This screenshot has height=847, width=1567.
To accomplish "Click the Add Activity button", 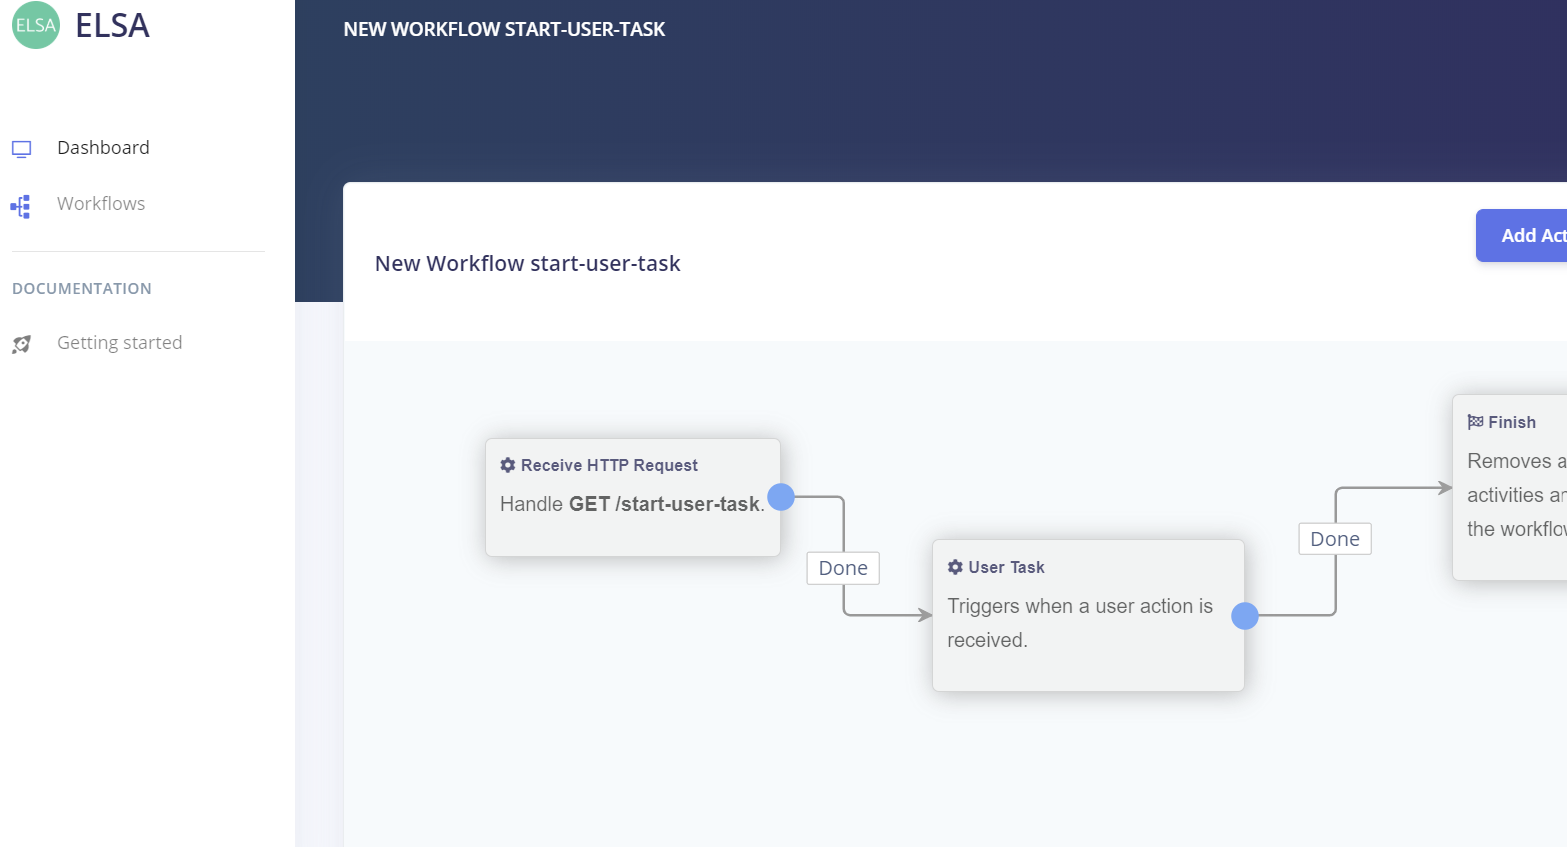I will [1530, 235].
